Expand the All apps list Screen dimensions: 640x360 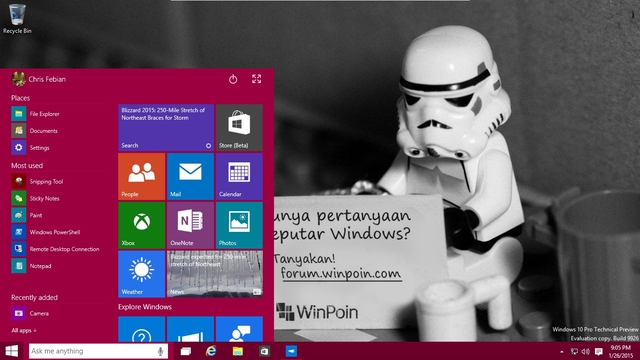click(x=24, y=330)
